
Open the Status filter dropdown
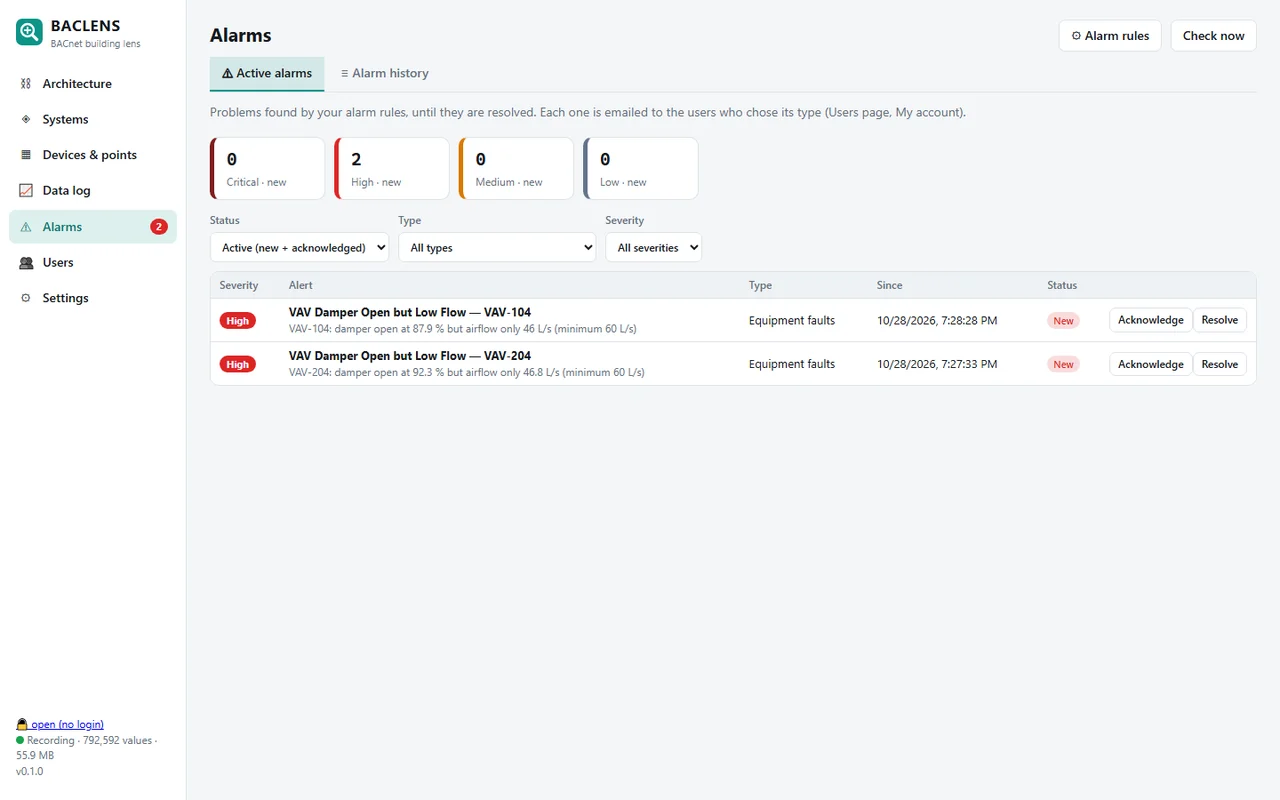299,247
